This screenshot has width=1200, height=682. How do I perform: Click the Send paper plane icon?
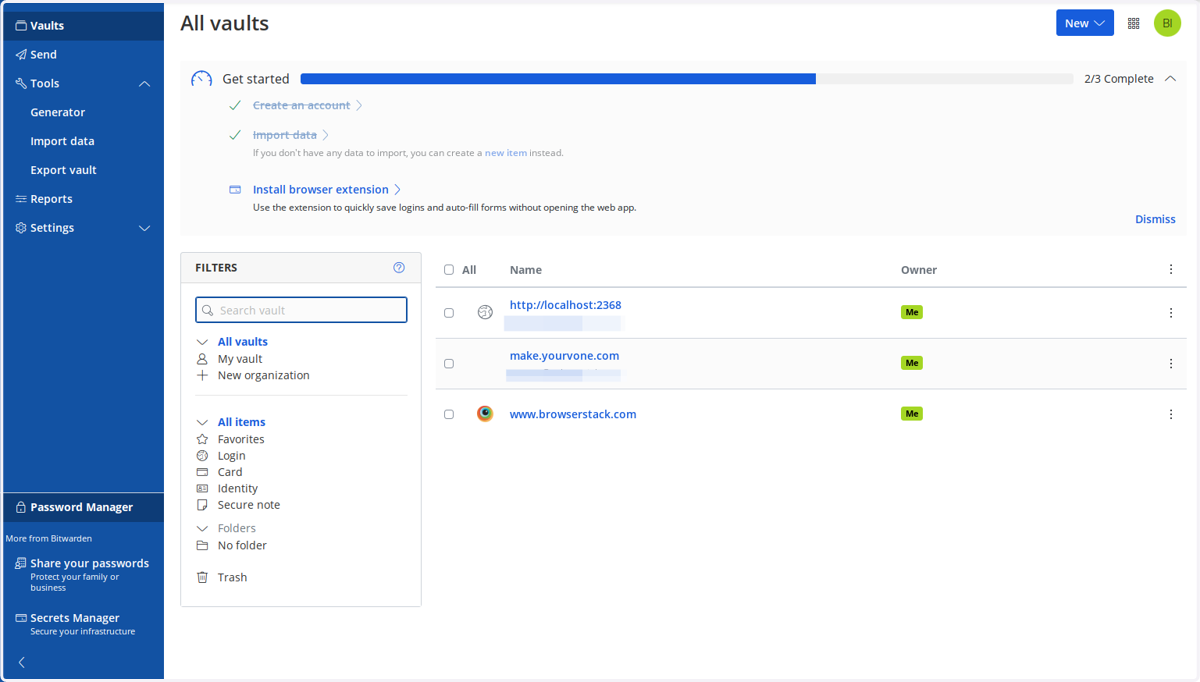(x=21, y=55)
